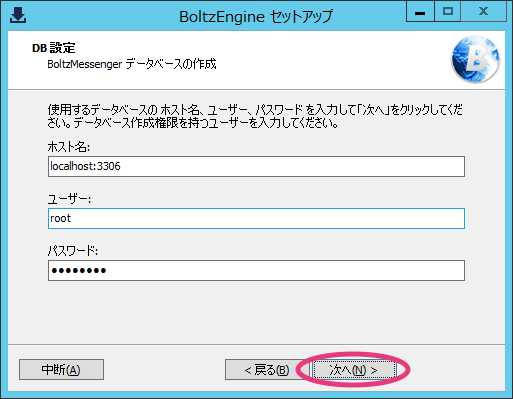Viewport: 513px width, 399px height.
Task: Proceed with the 次へ(N) > button
Action: click(354, 369)
